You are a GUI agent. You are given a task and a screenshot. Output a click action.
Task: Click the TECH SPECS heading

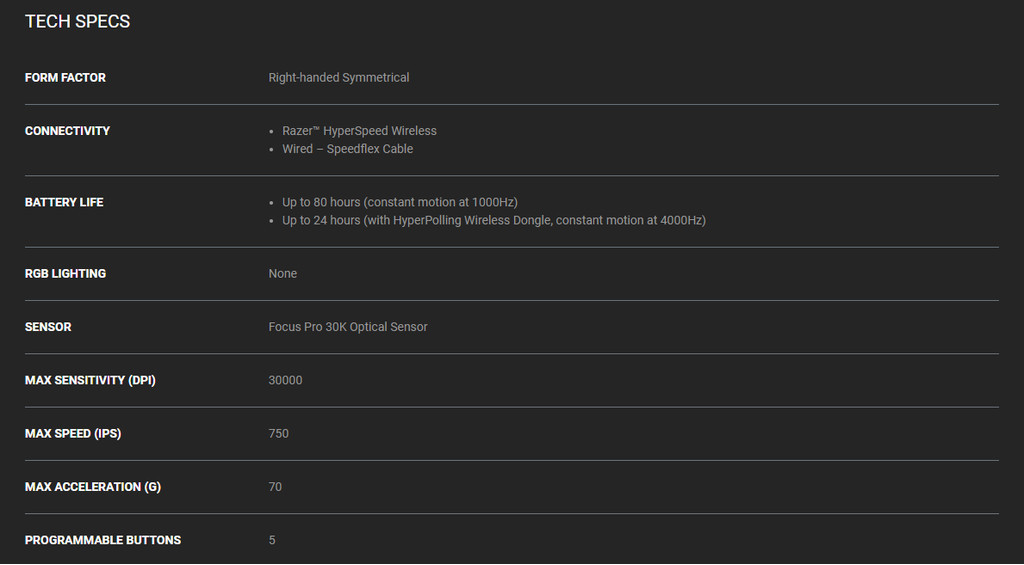point(77,21)
